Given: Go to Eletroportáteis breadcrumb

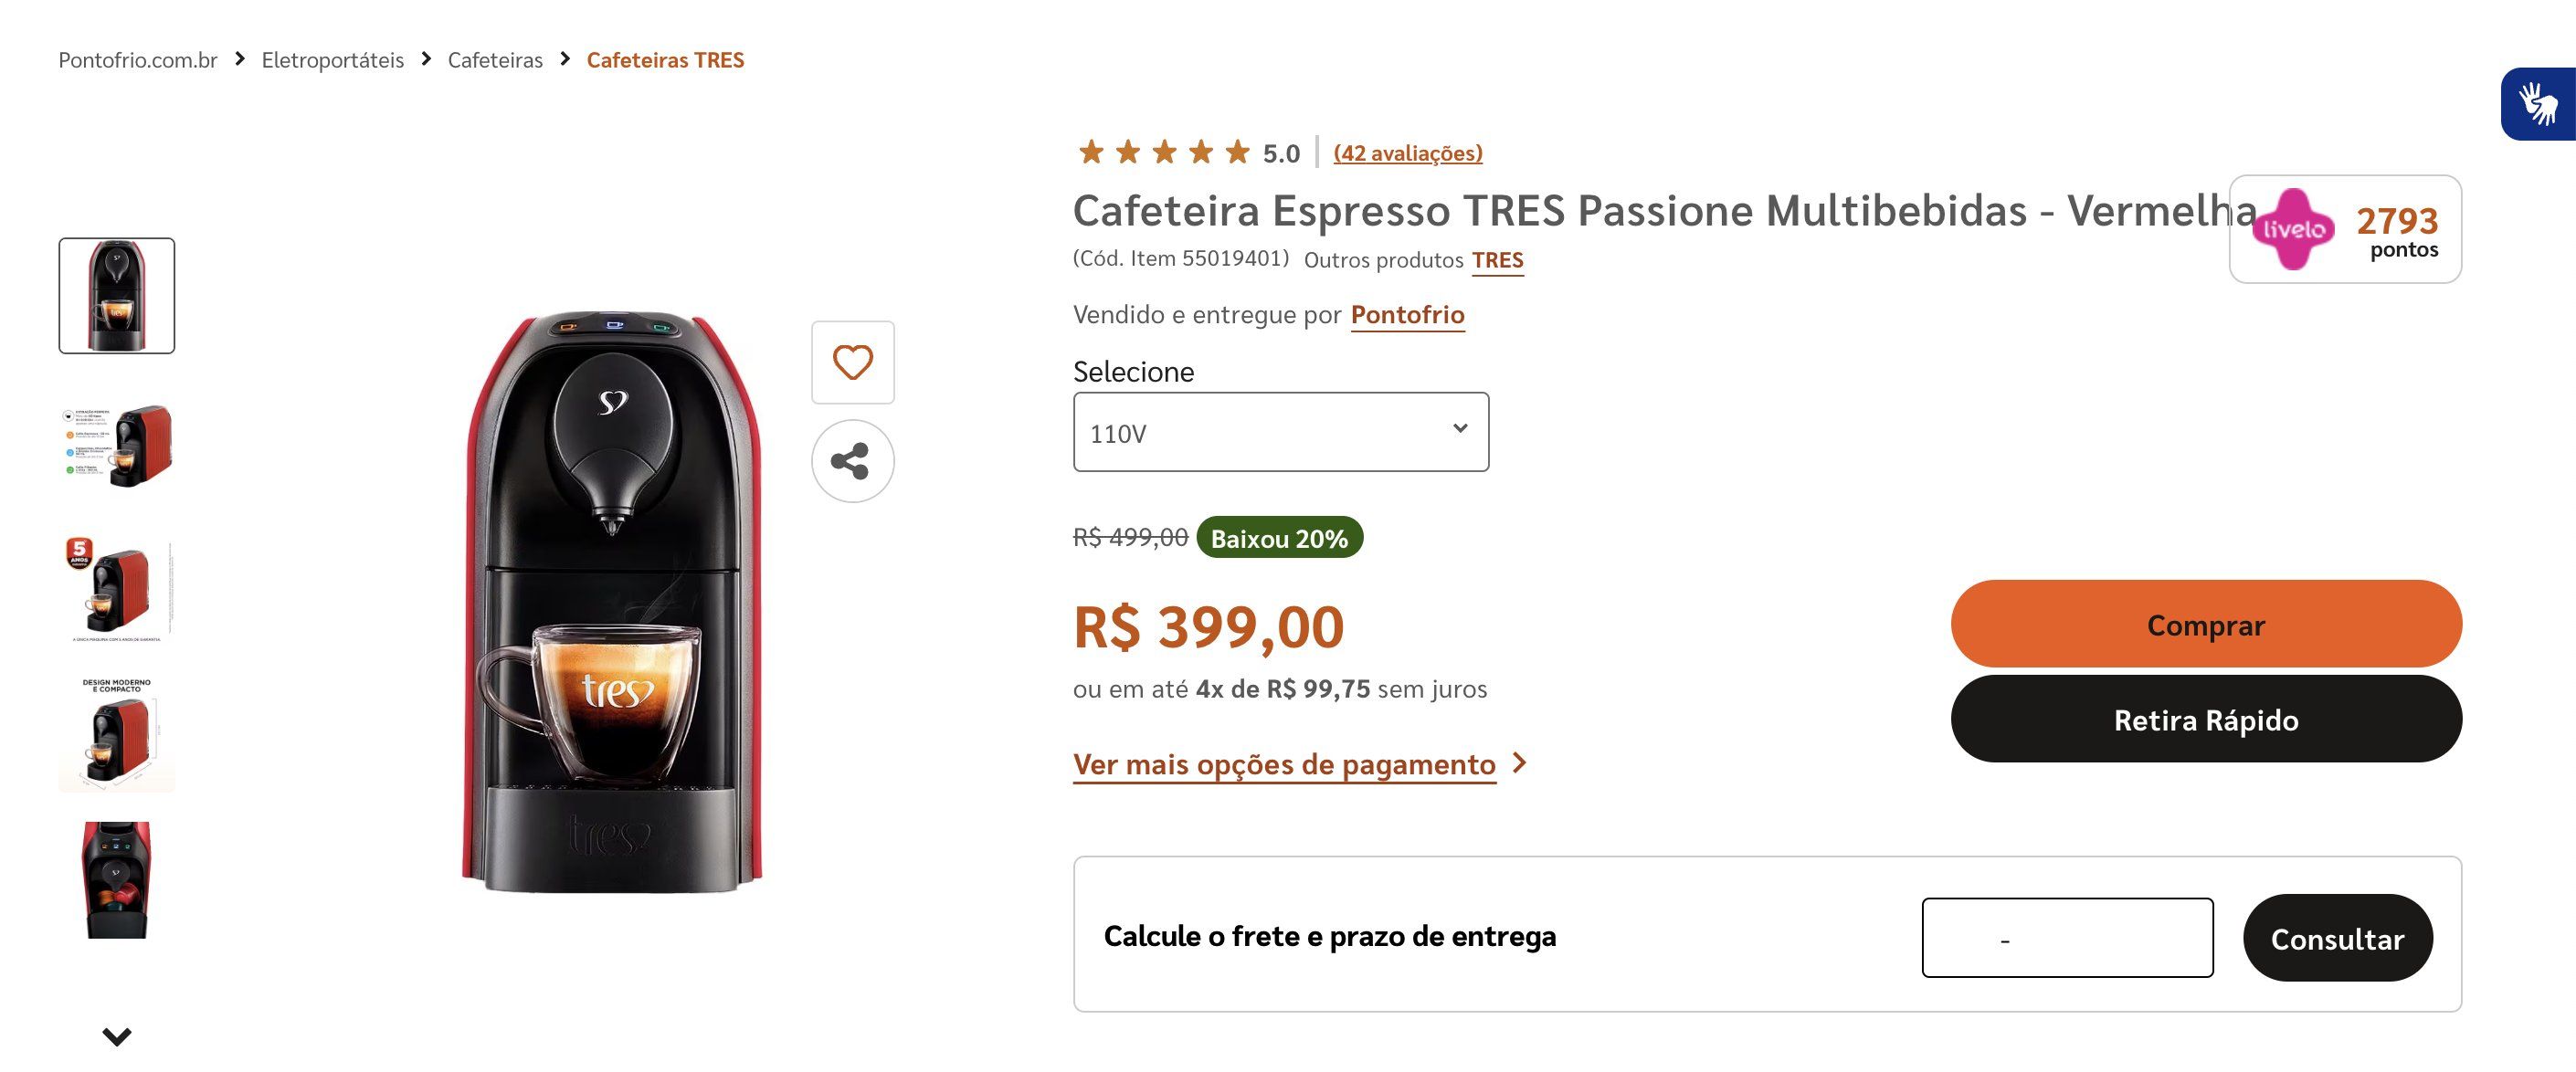Looking at the screenshot, I should pos(332,60).
